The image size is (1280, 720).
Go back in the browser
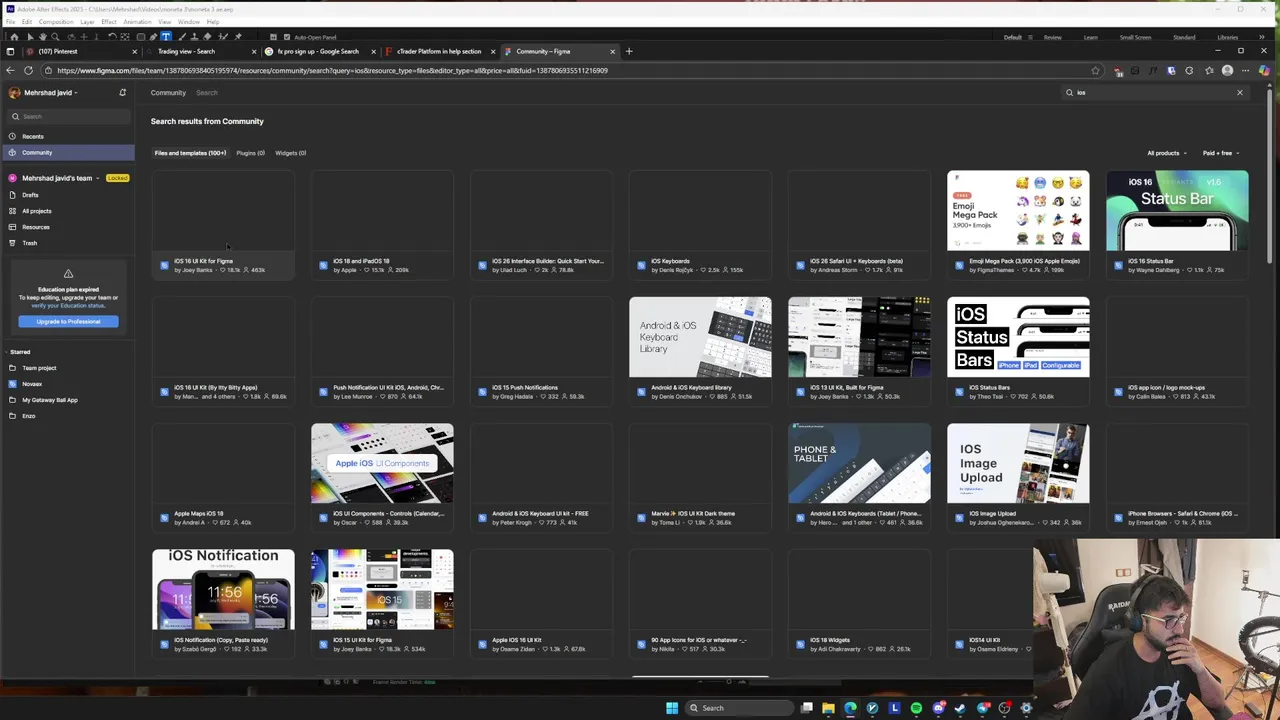10,71
